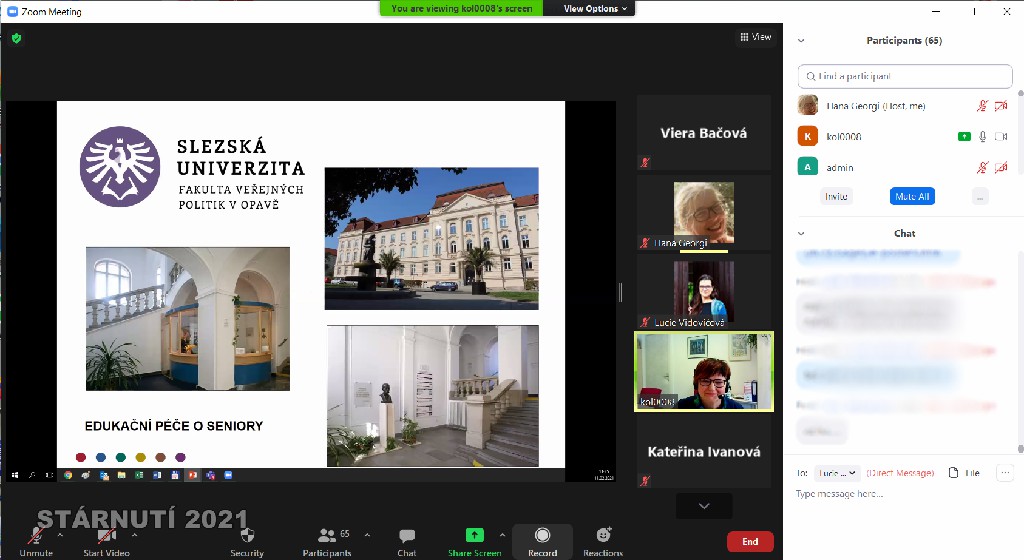Toggle Start Video camera button

tap(106, 537)
